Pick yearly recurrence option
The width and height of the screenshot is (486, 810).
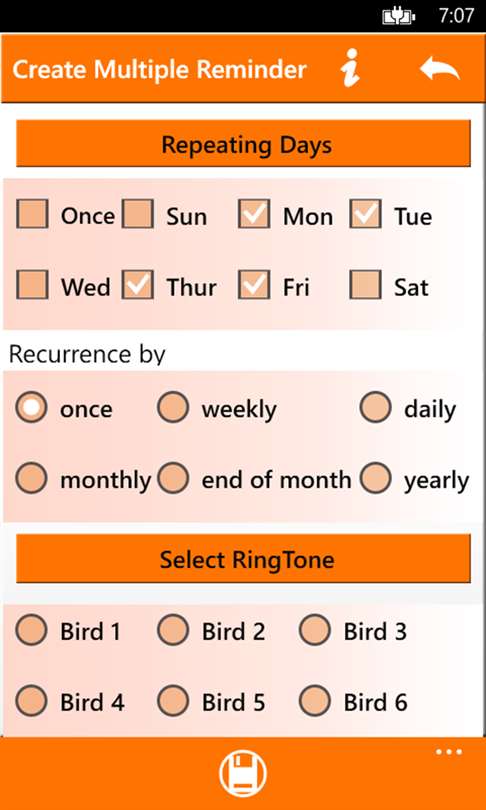375,478
